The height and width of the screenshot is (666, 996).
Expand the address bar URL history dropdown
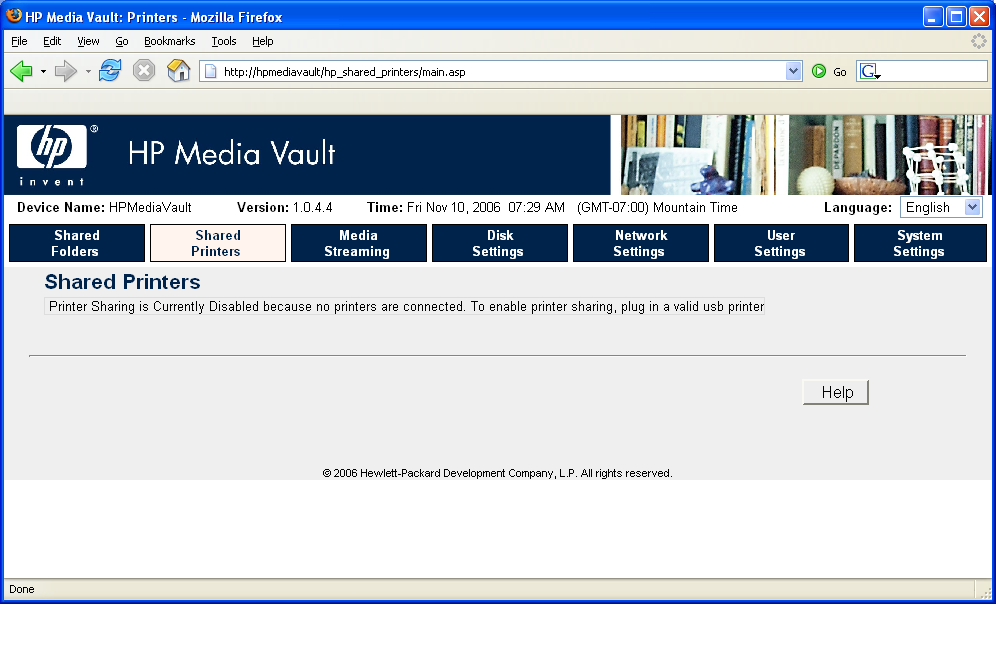(x=794, y=71)
